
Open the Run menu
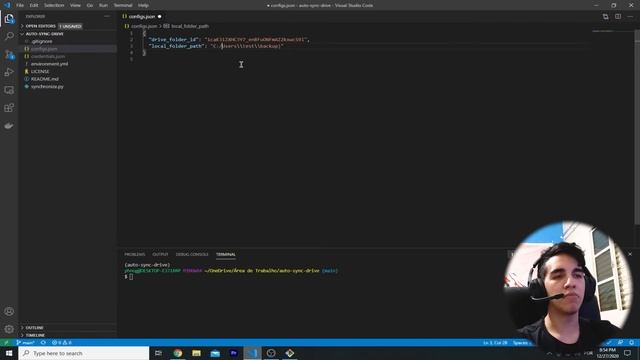pos(103,5)
